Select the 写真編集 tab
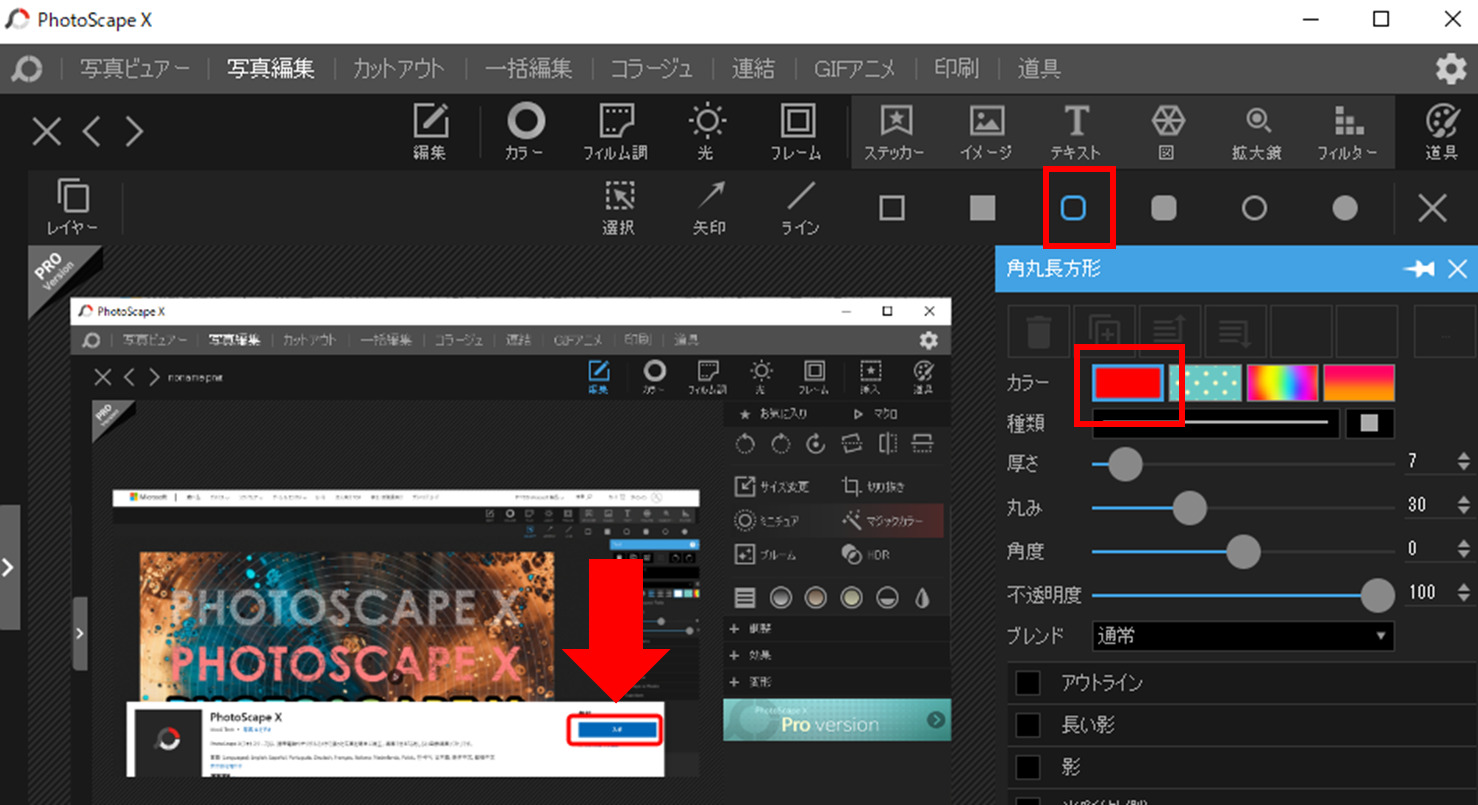1478x805 pixels. [270, 69]
